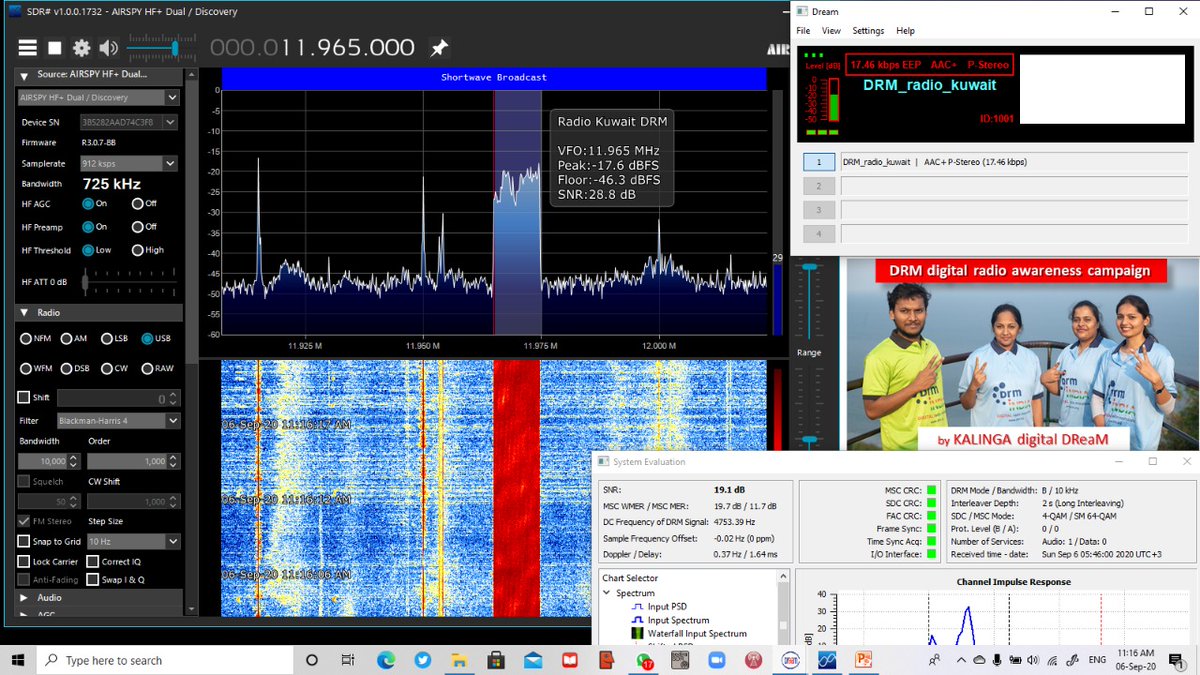Select LSB demodulation mode
1200x675 pixels.
click(x=107, y=339)
